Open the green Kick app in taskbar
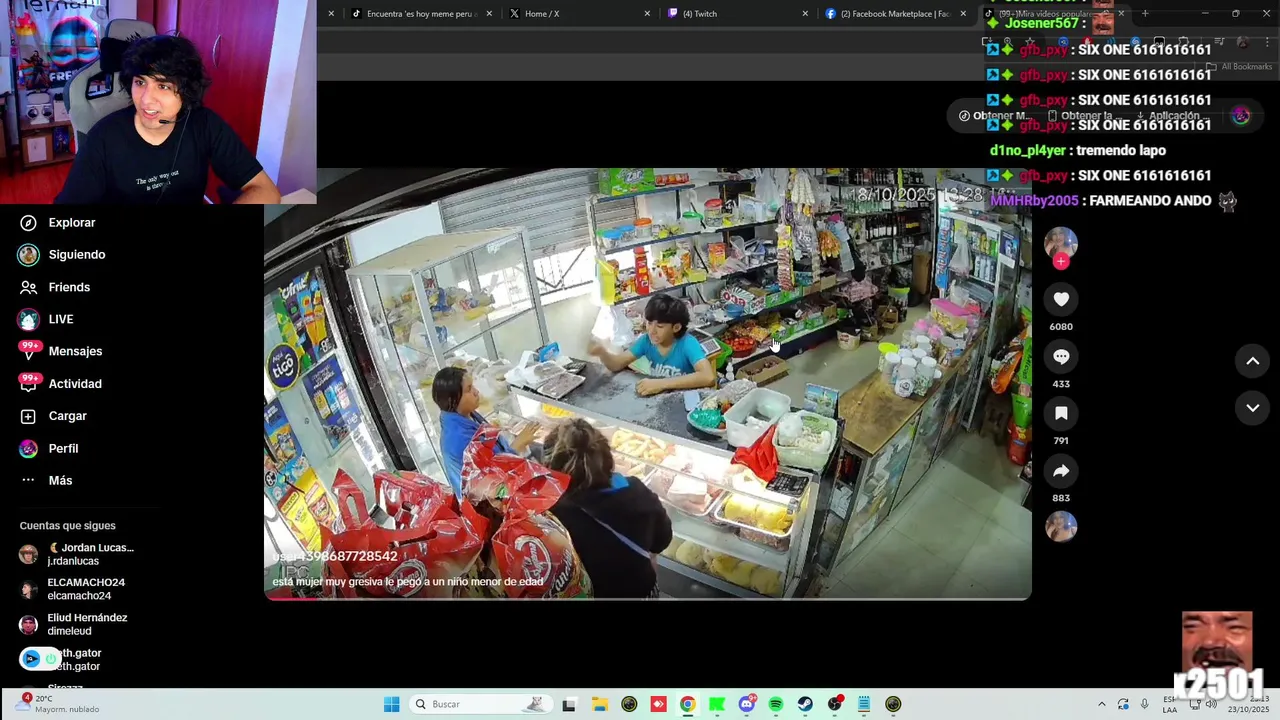The width and height of the screenshot is (1280, 720). [717, 704]
